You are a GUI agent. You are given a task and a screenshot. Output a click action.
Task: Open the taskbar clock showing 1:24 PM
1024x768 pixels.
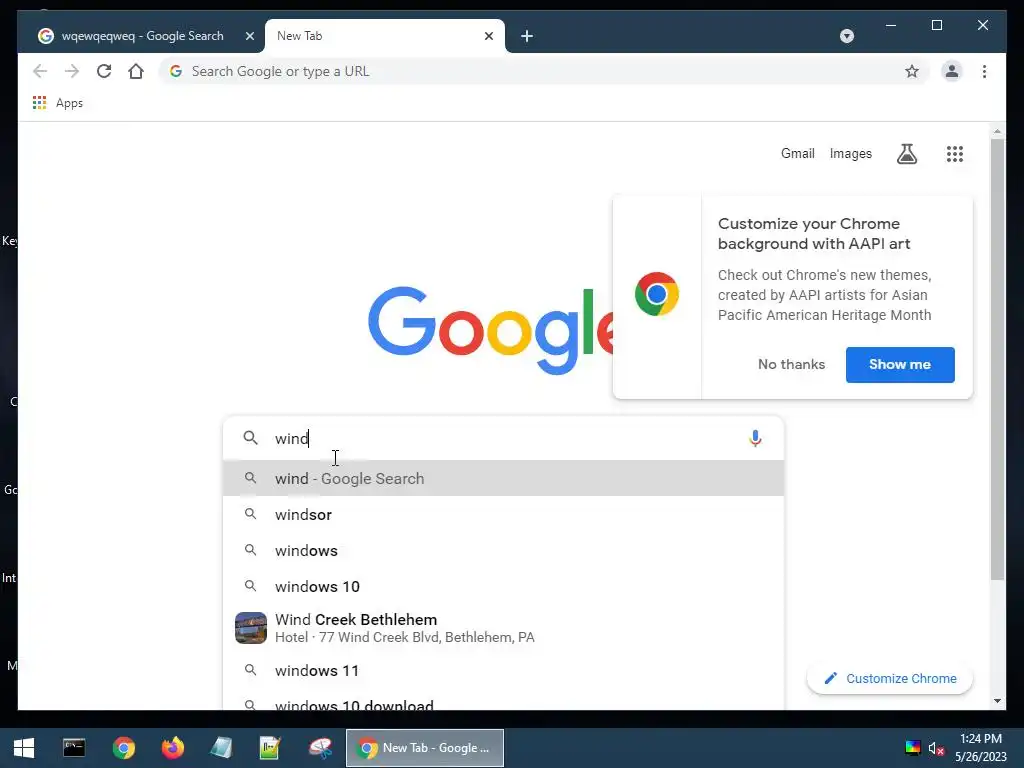click(x=981, y=748)
